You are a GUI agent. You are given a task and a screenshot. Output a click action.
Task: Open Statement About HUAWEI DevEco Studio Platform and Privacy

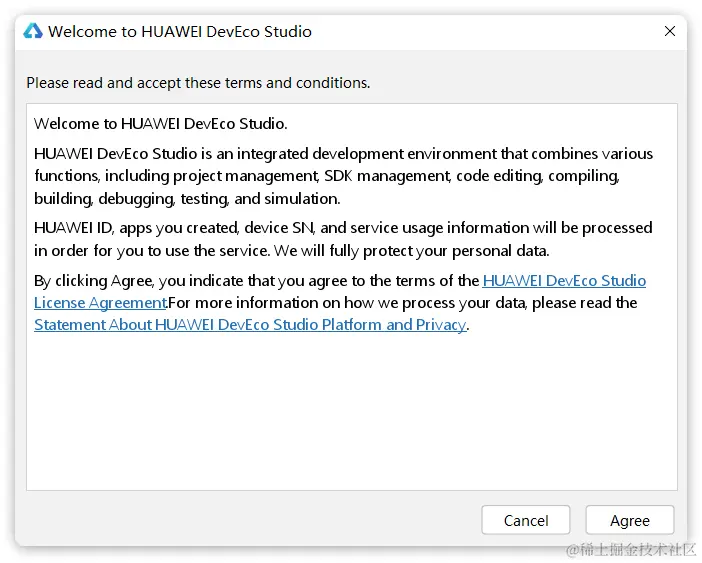(250, 324)
